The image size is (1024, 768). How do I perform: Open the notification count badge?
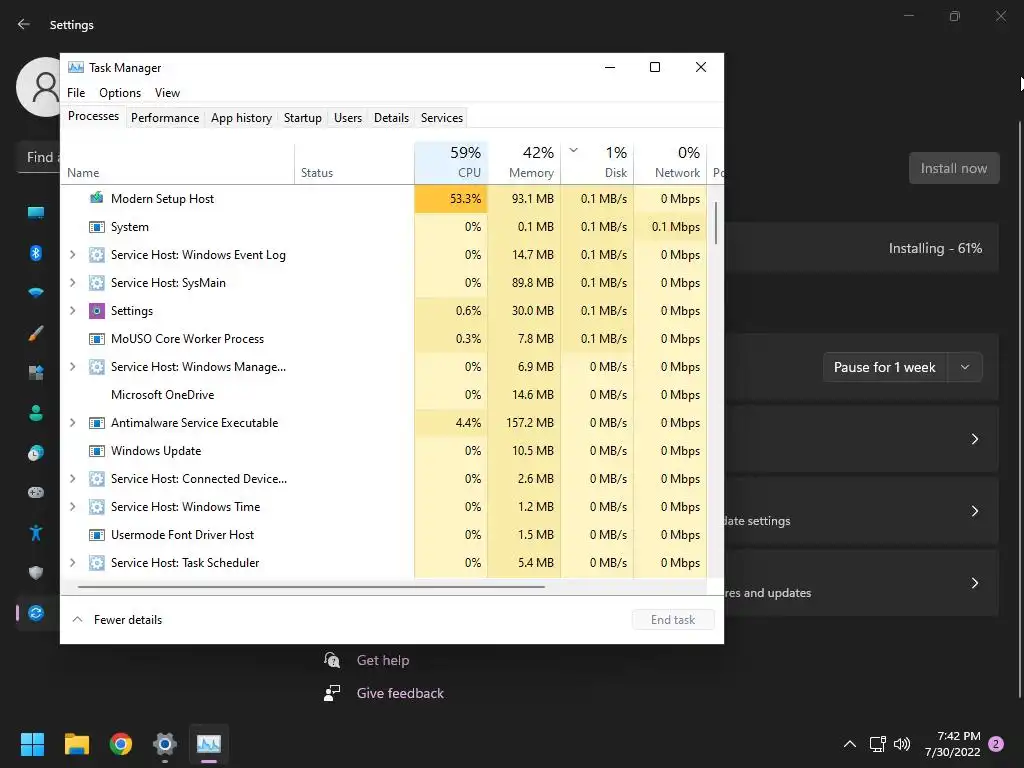[x=996, y=744]
